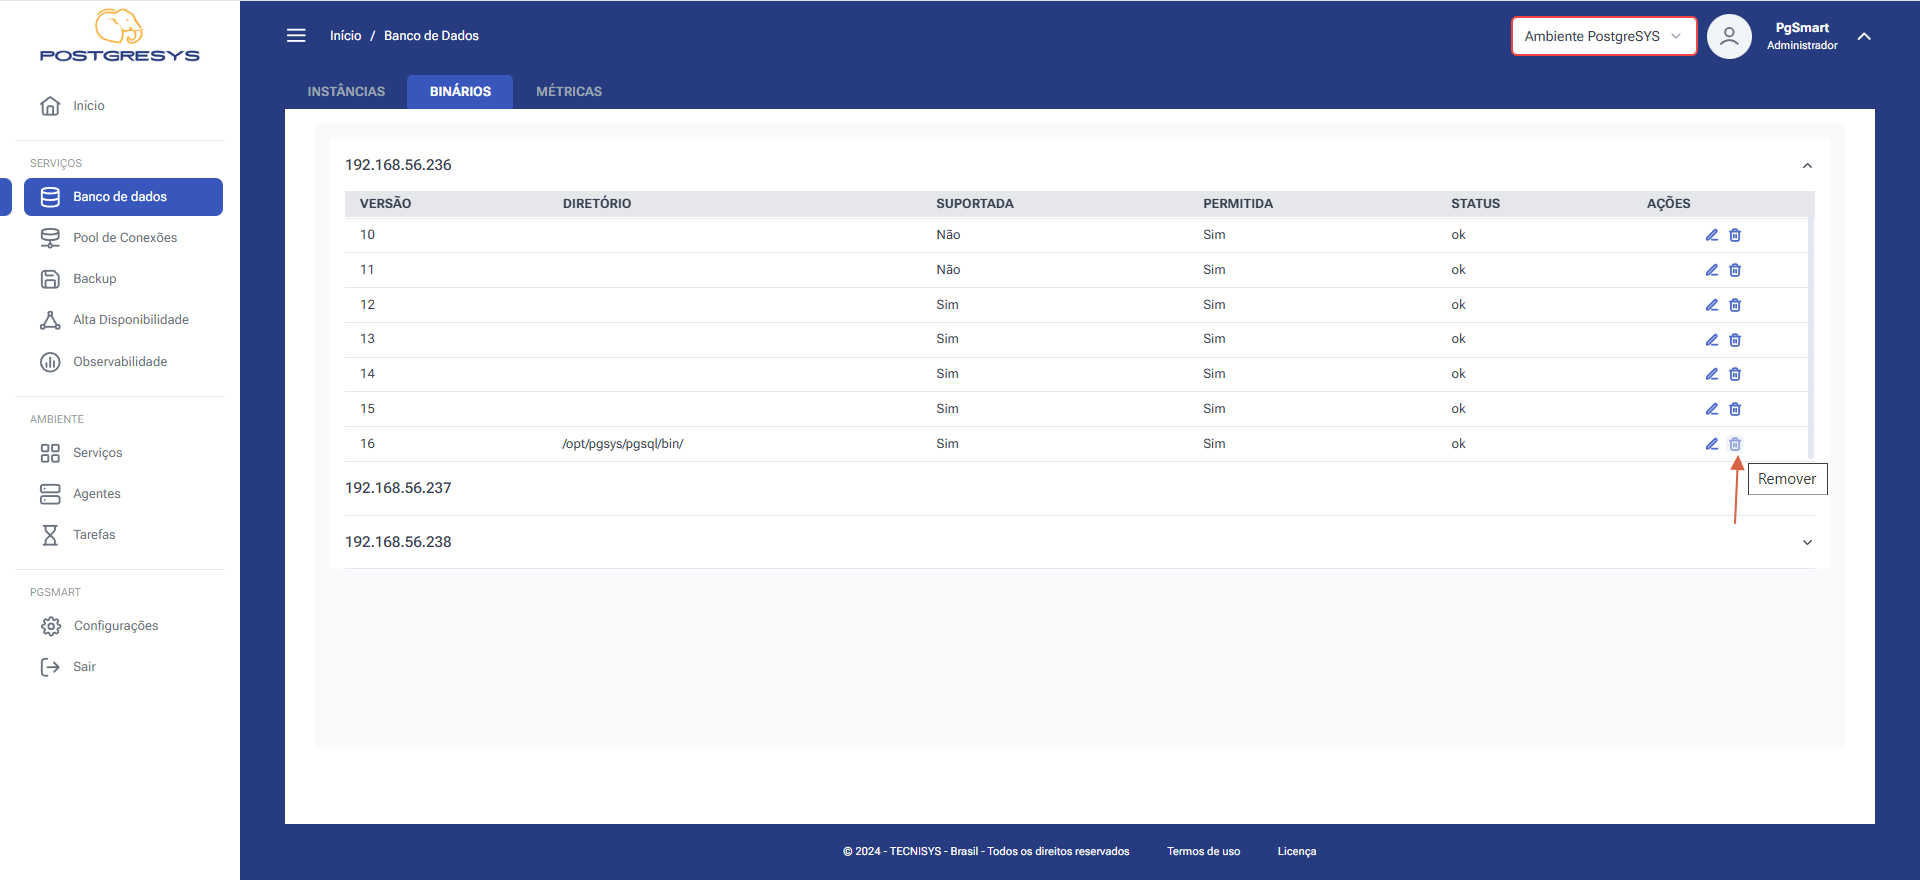1920x880 pixels.
Task: Click trash icon for version 16
Action: tap(1735, 444)
